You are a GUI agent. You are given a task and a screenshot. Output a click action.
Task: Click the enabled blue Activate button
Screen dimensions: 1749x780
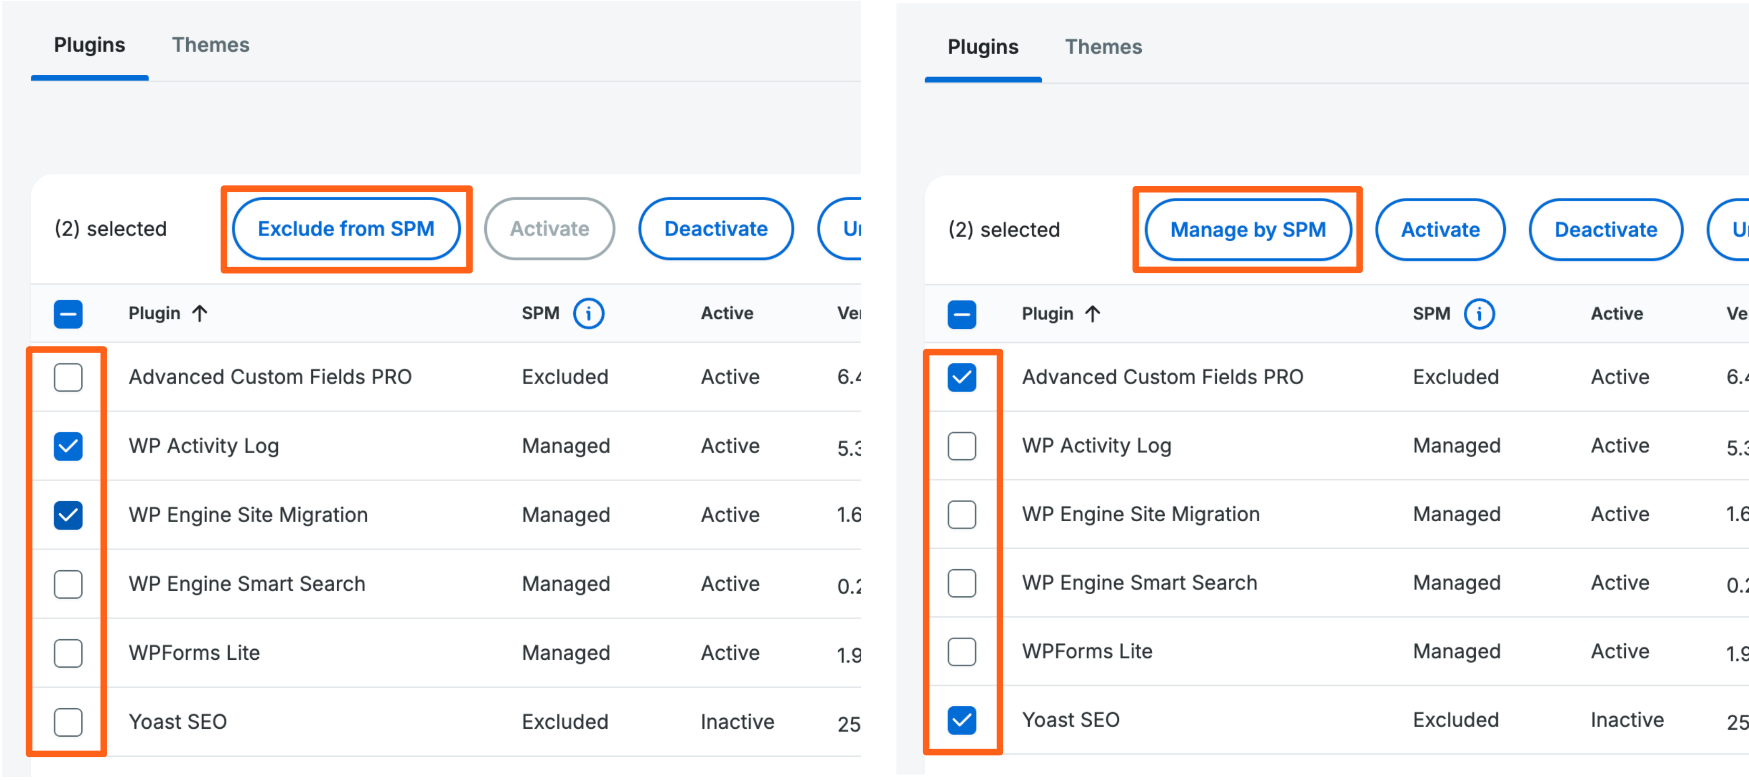coord(1439,230)
